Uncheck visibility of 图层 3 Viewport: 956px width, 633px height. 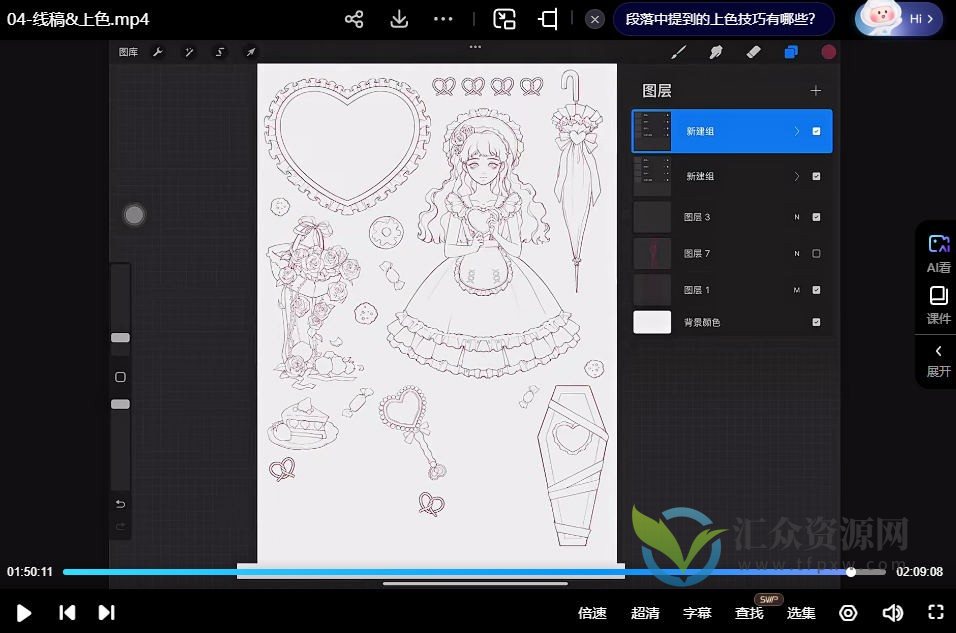pyautogui.click(x=816, y=217)
